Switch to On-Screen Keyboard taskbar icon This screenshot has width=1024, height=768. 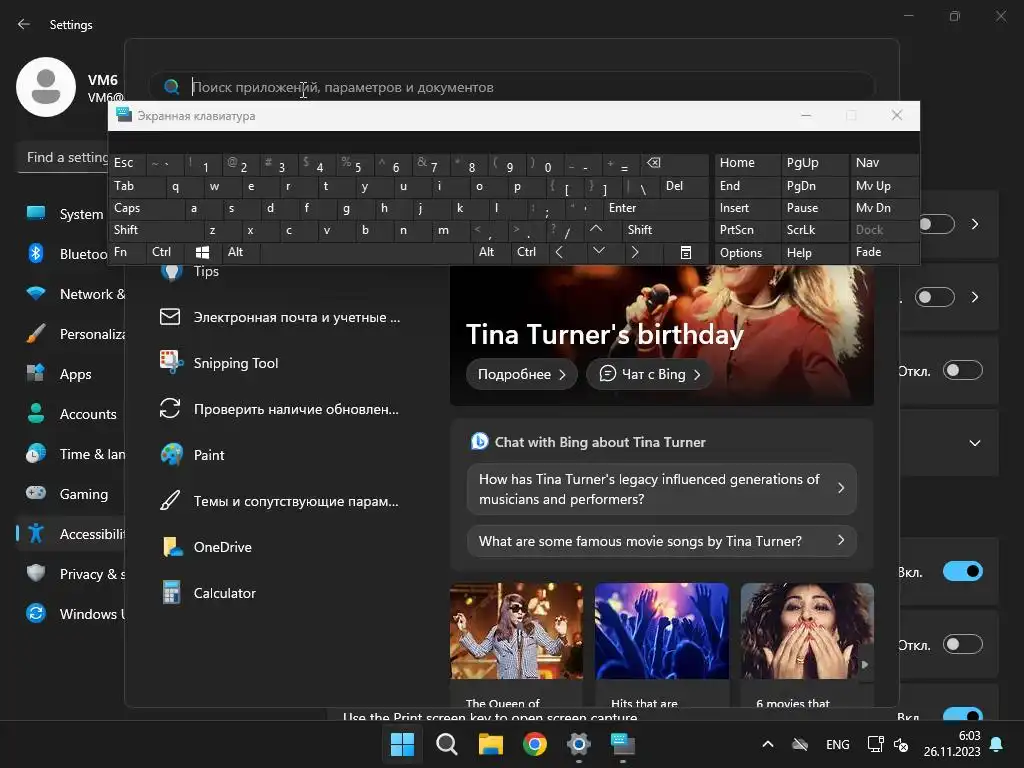tap(622, 744)
